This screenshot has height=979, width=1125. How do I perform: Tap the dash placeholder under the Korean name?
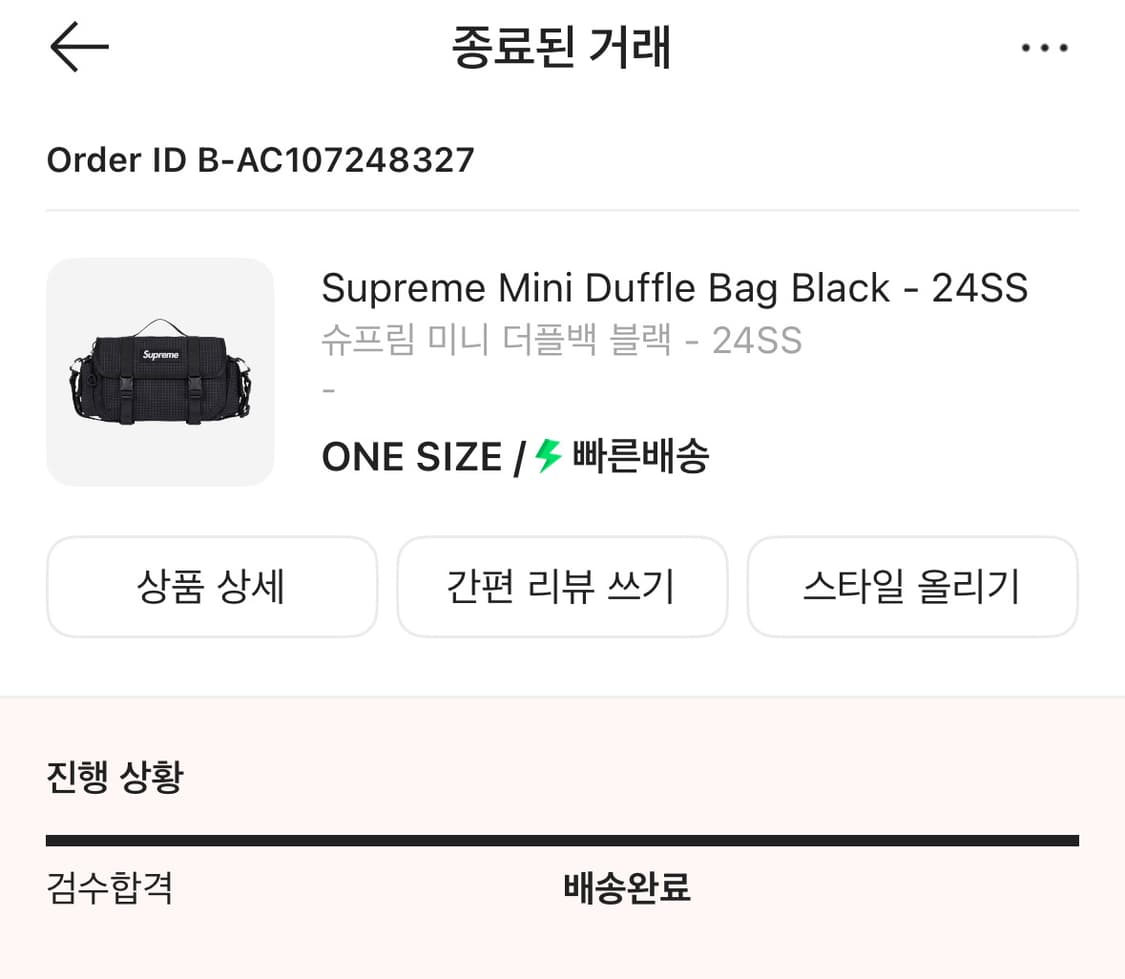(x=329, y=390)
